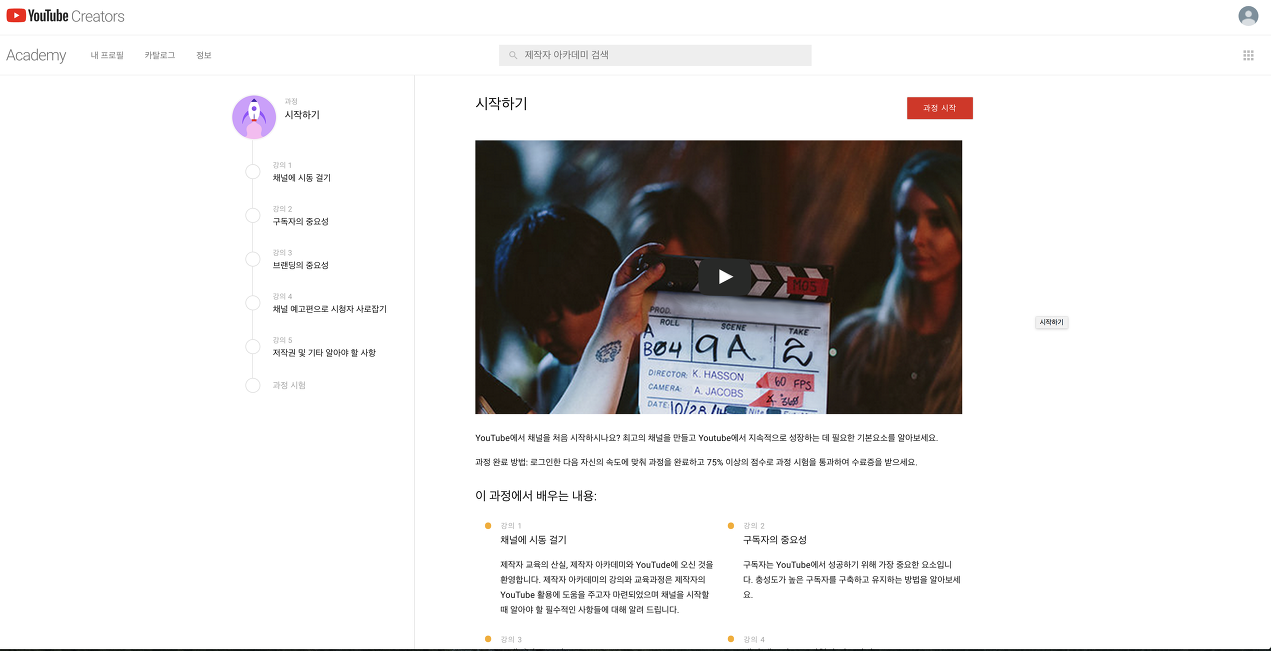Open the 내 프로필 menu item
The height and width of the screenshot is (651, 1271).
click(x=107, y=55)
